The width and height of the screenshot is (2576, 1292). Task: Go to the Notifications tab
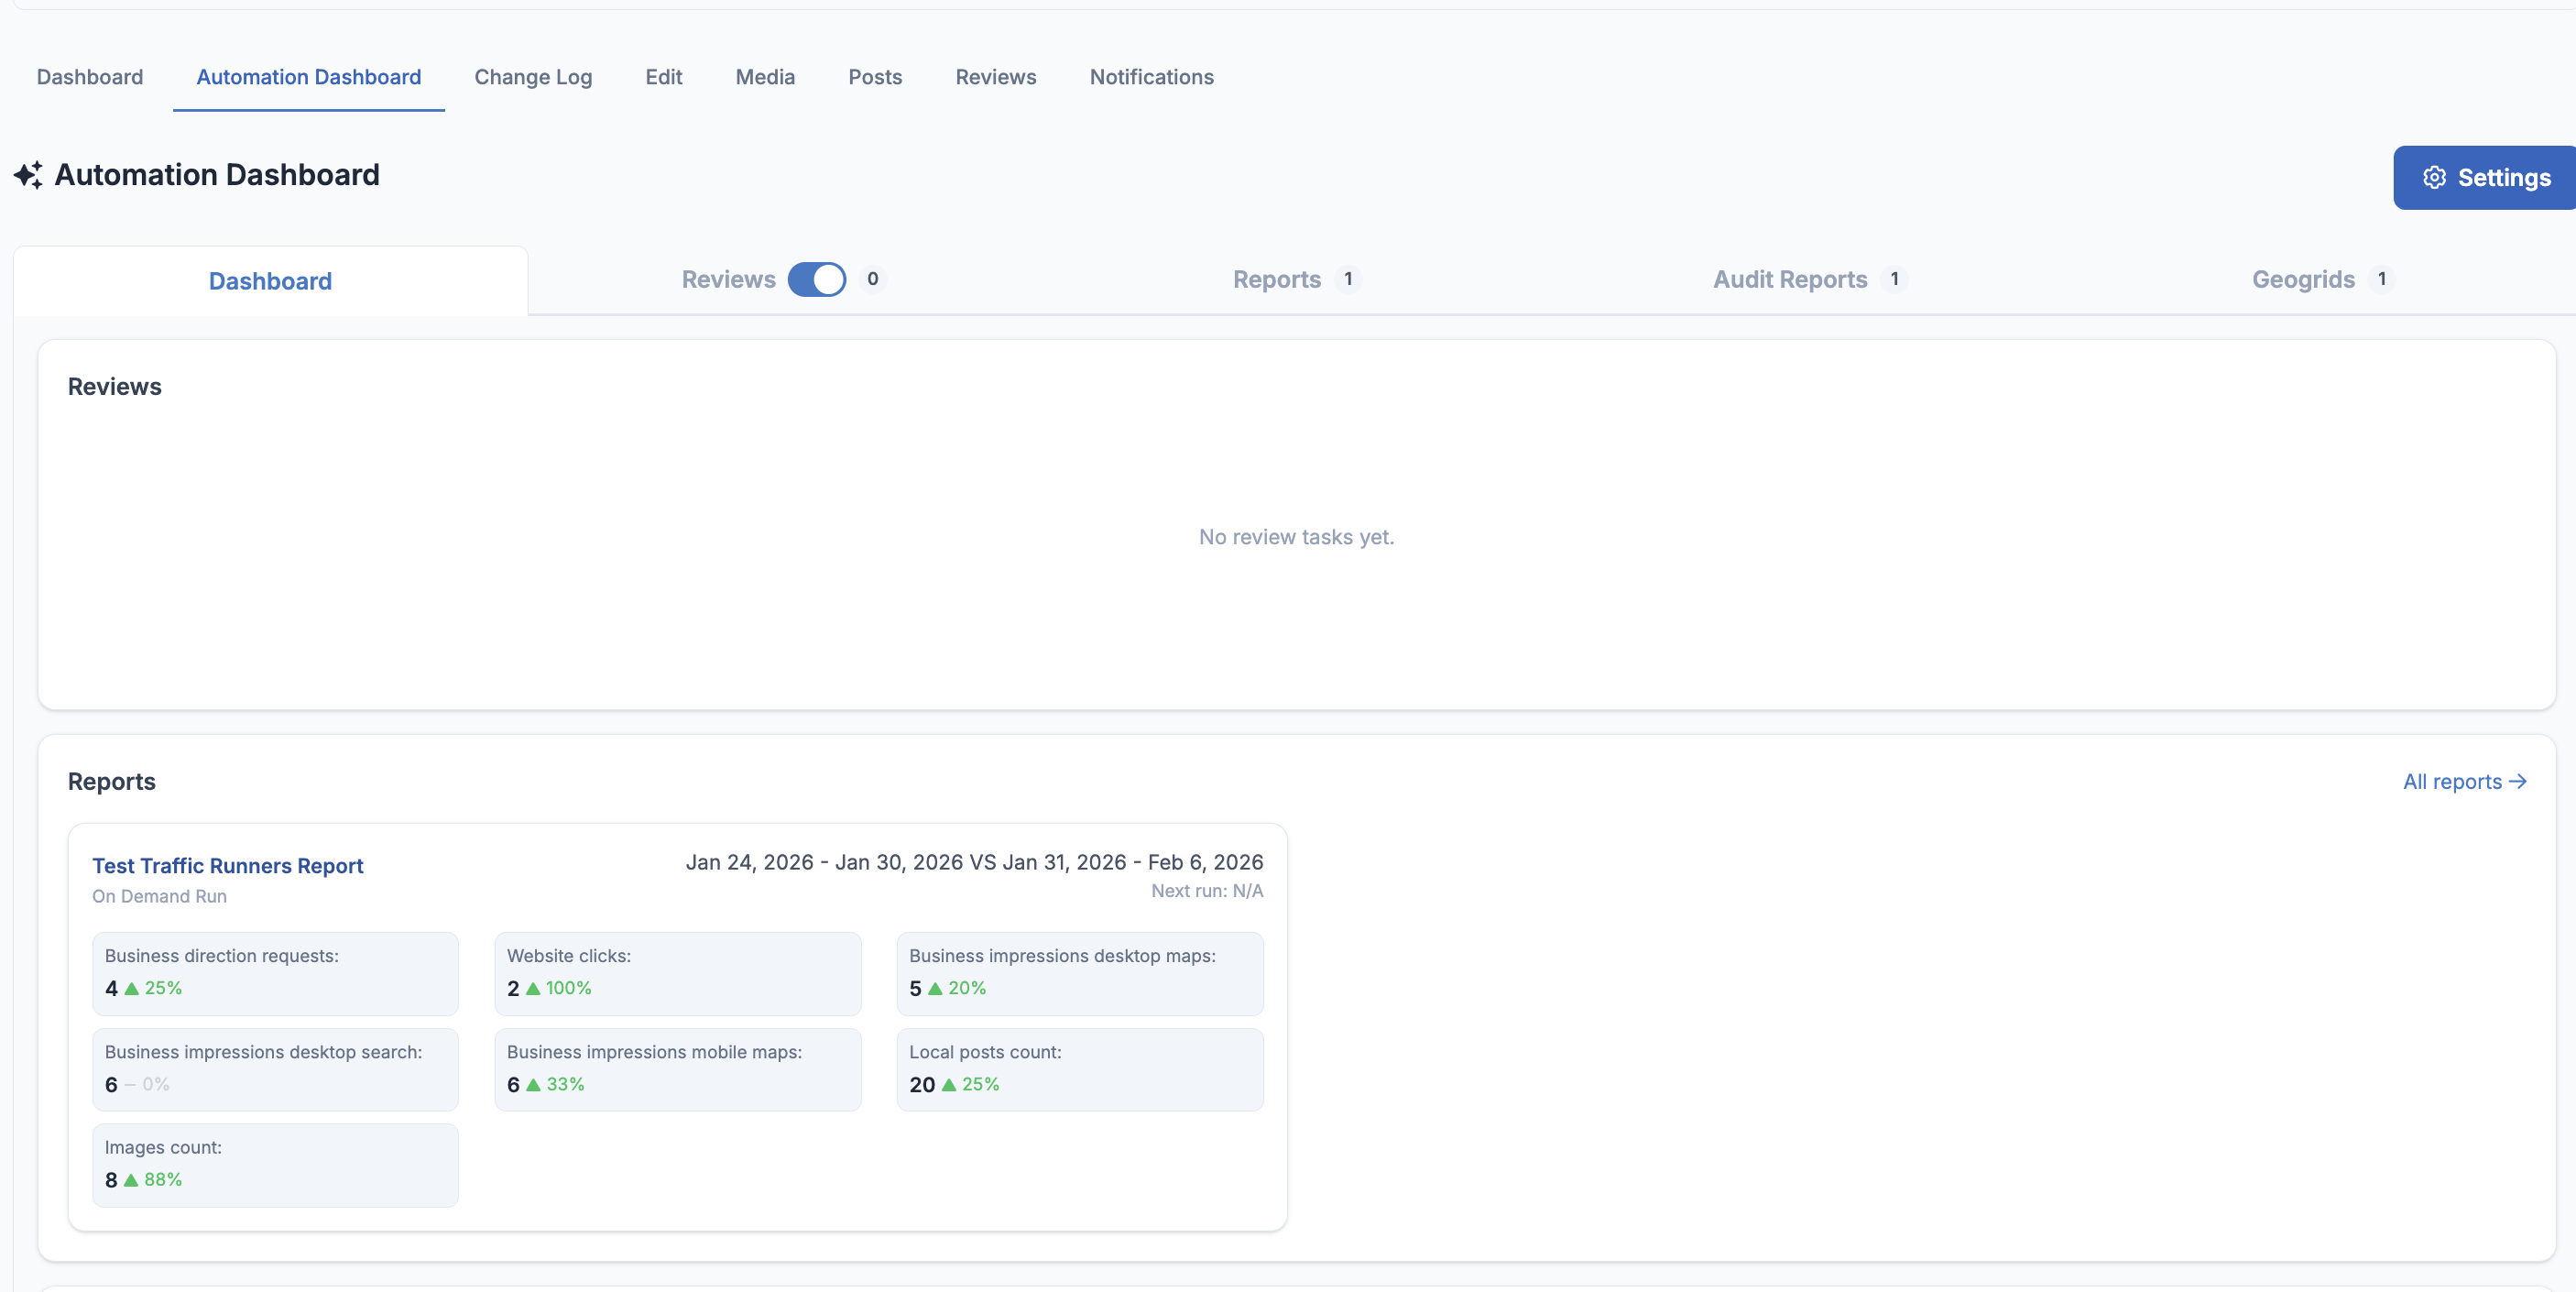[x=1151, y=77]
